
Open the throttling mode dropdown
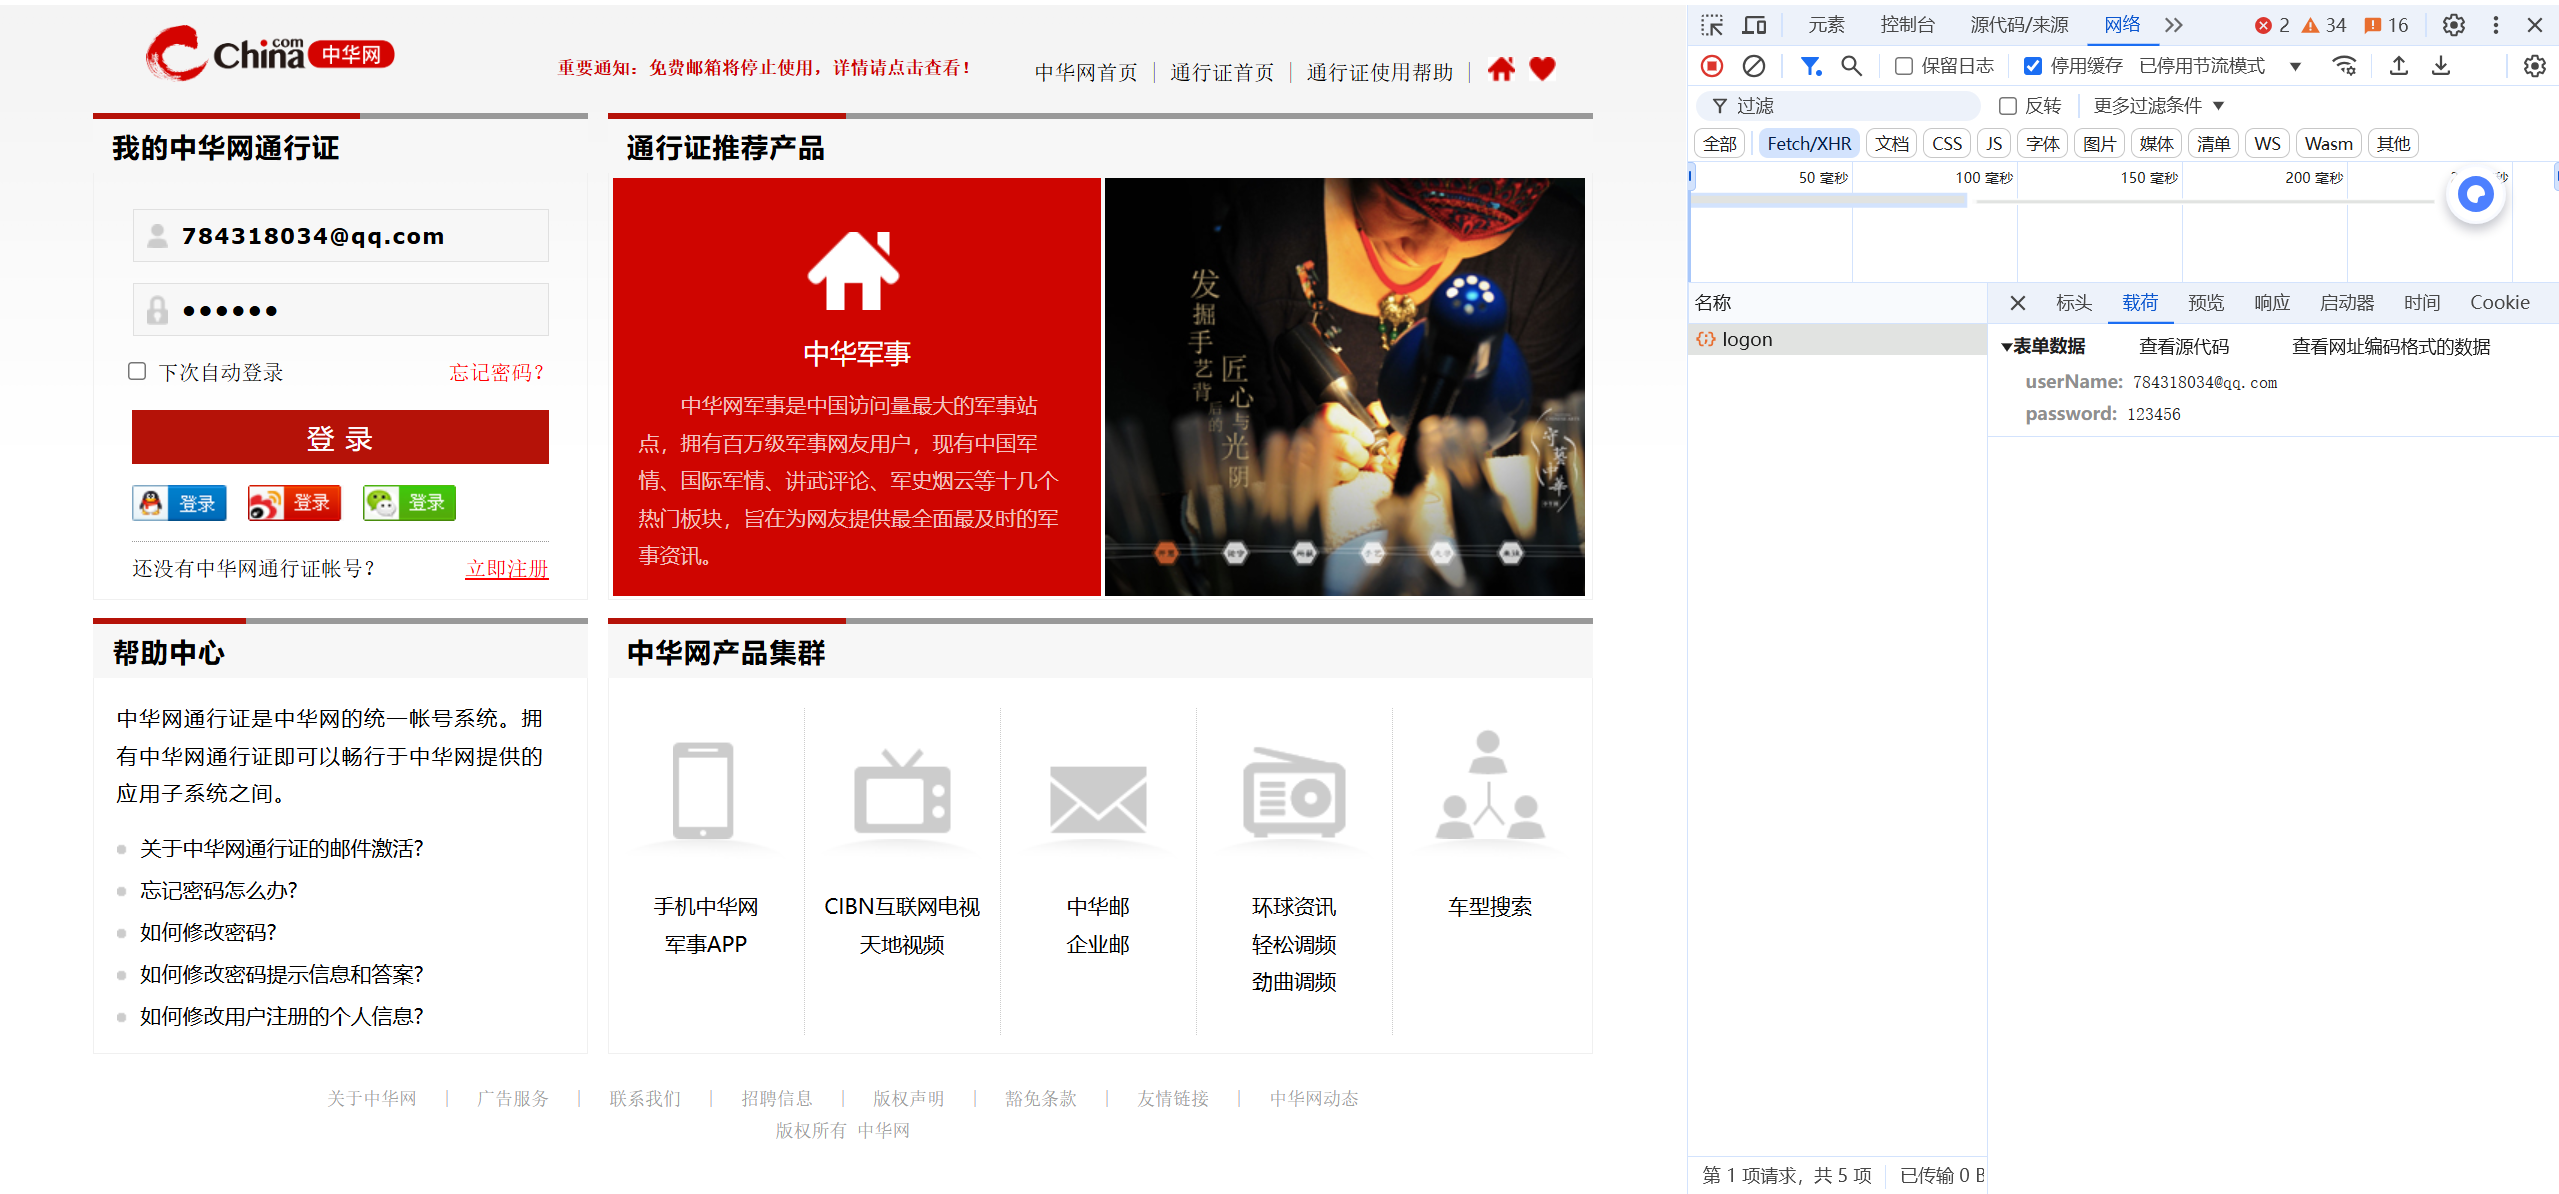click(x=2295, y=66)
